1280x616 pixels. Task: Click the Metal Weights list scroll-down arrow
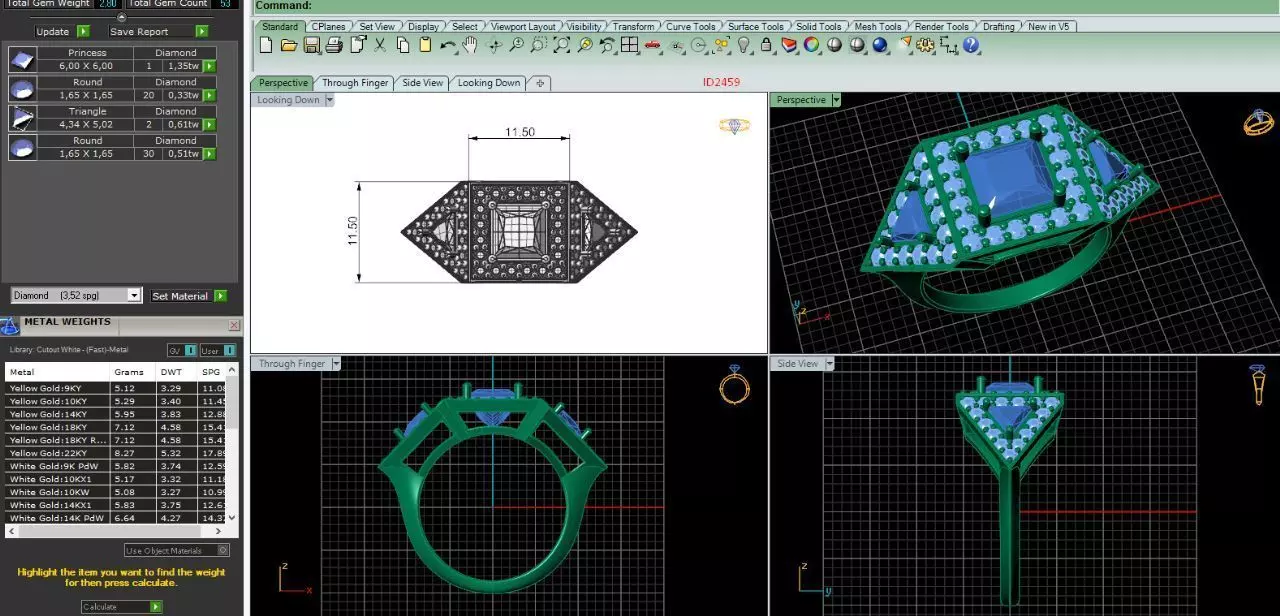point(233,518)
